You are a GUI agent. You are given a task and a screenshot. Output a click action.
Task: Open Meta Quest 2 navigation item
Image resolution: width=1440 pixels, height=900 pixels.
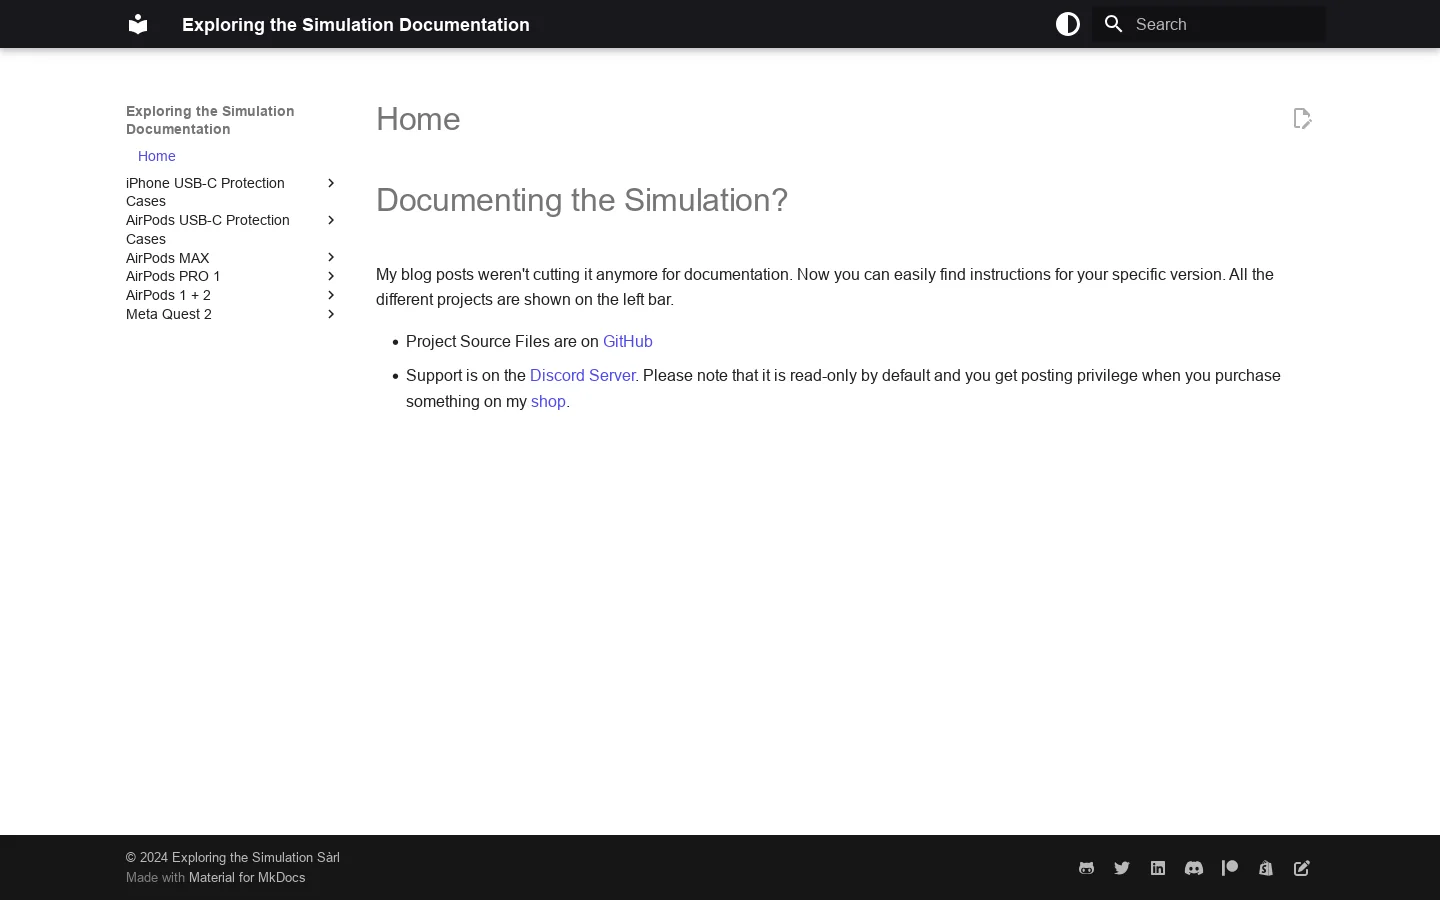click(x=169, y=314)
